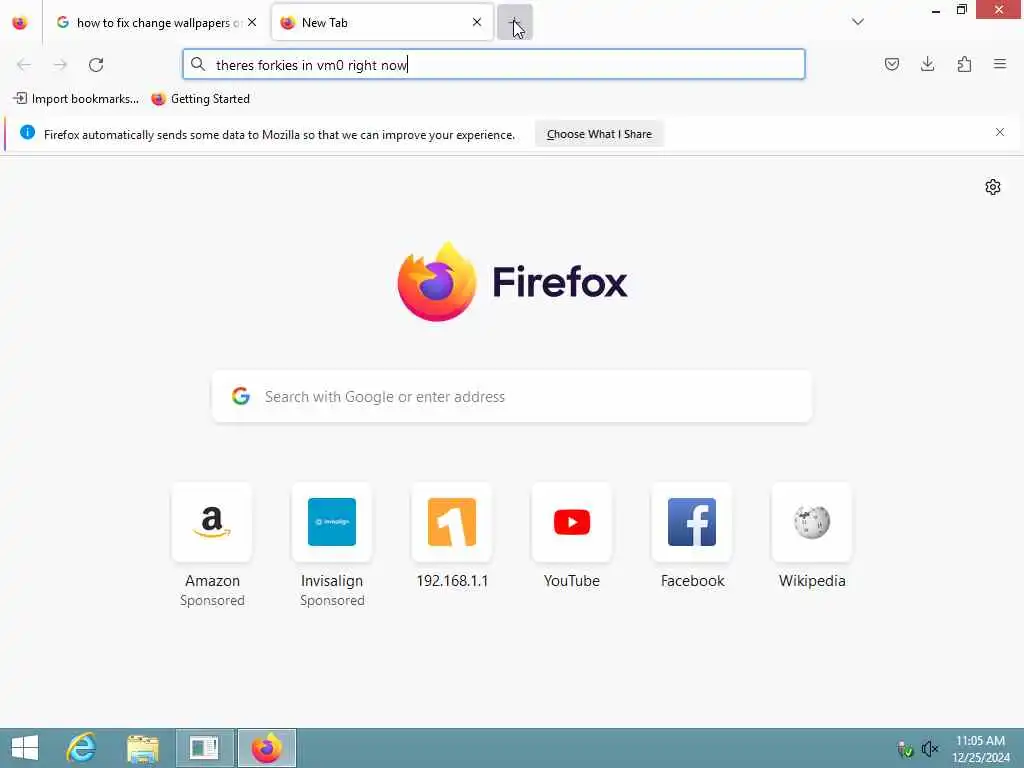Image resolution: width=1024 pixels, height=768 pixels.
Task: Click inside the address bar text
Action: click(x=312, y=65)
